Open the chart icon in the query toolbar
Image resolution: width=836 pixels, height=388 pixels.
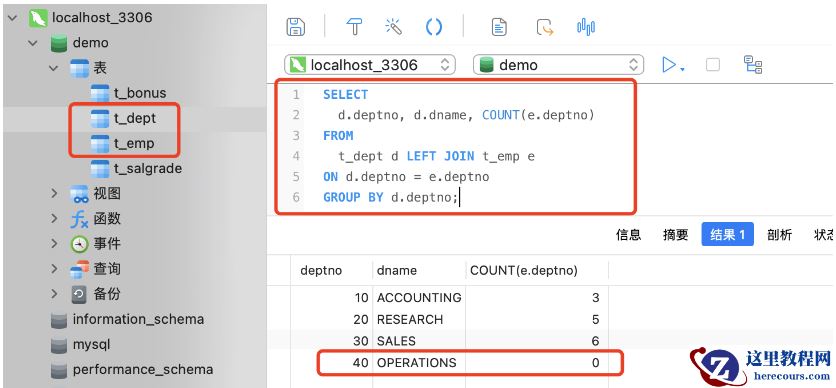[x=586, y=27]
